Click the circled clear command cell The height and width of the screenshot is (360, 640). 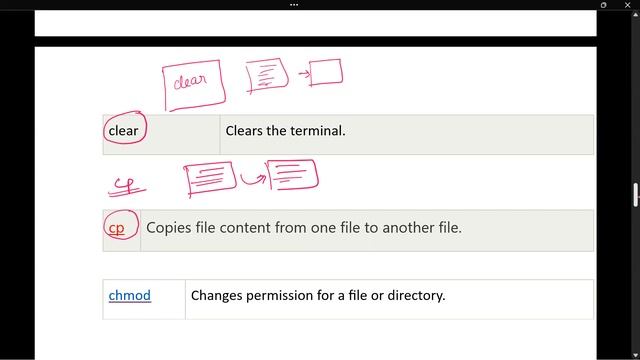point(124,131)
